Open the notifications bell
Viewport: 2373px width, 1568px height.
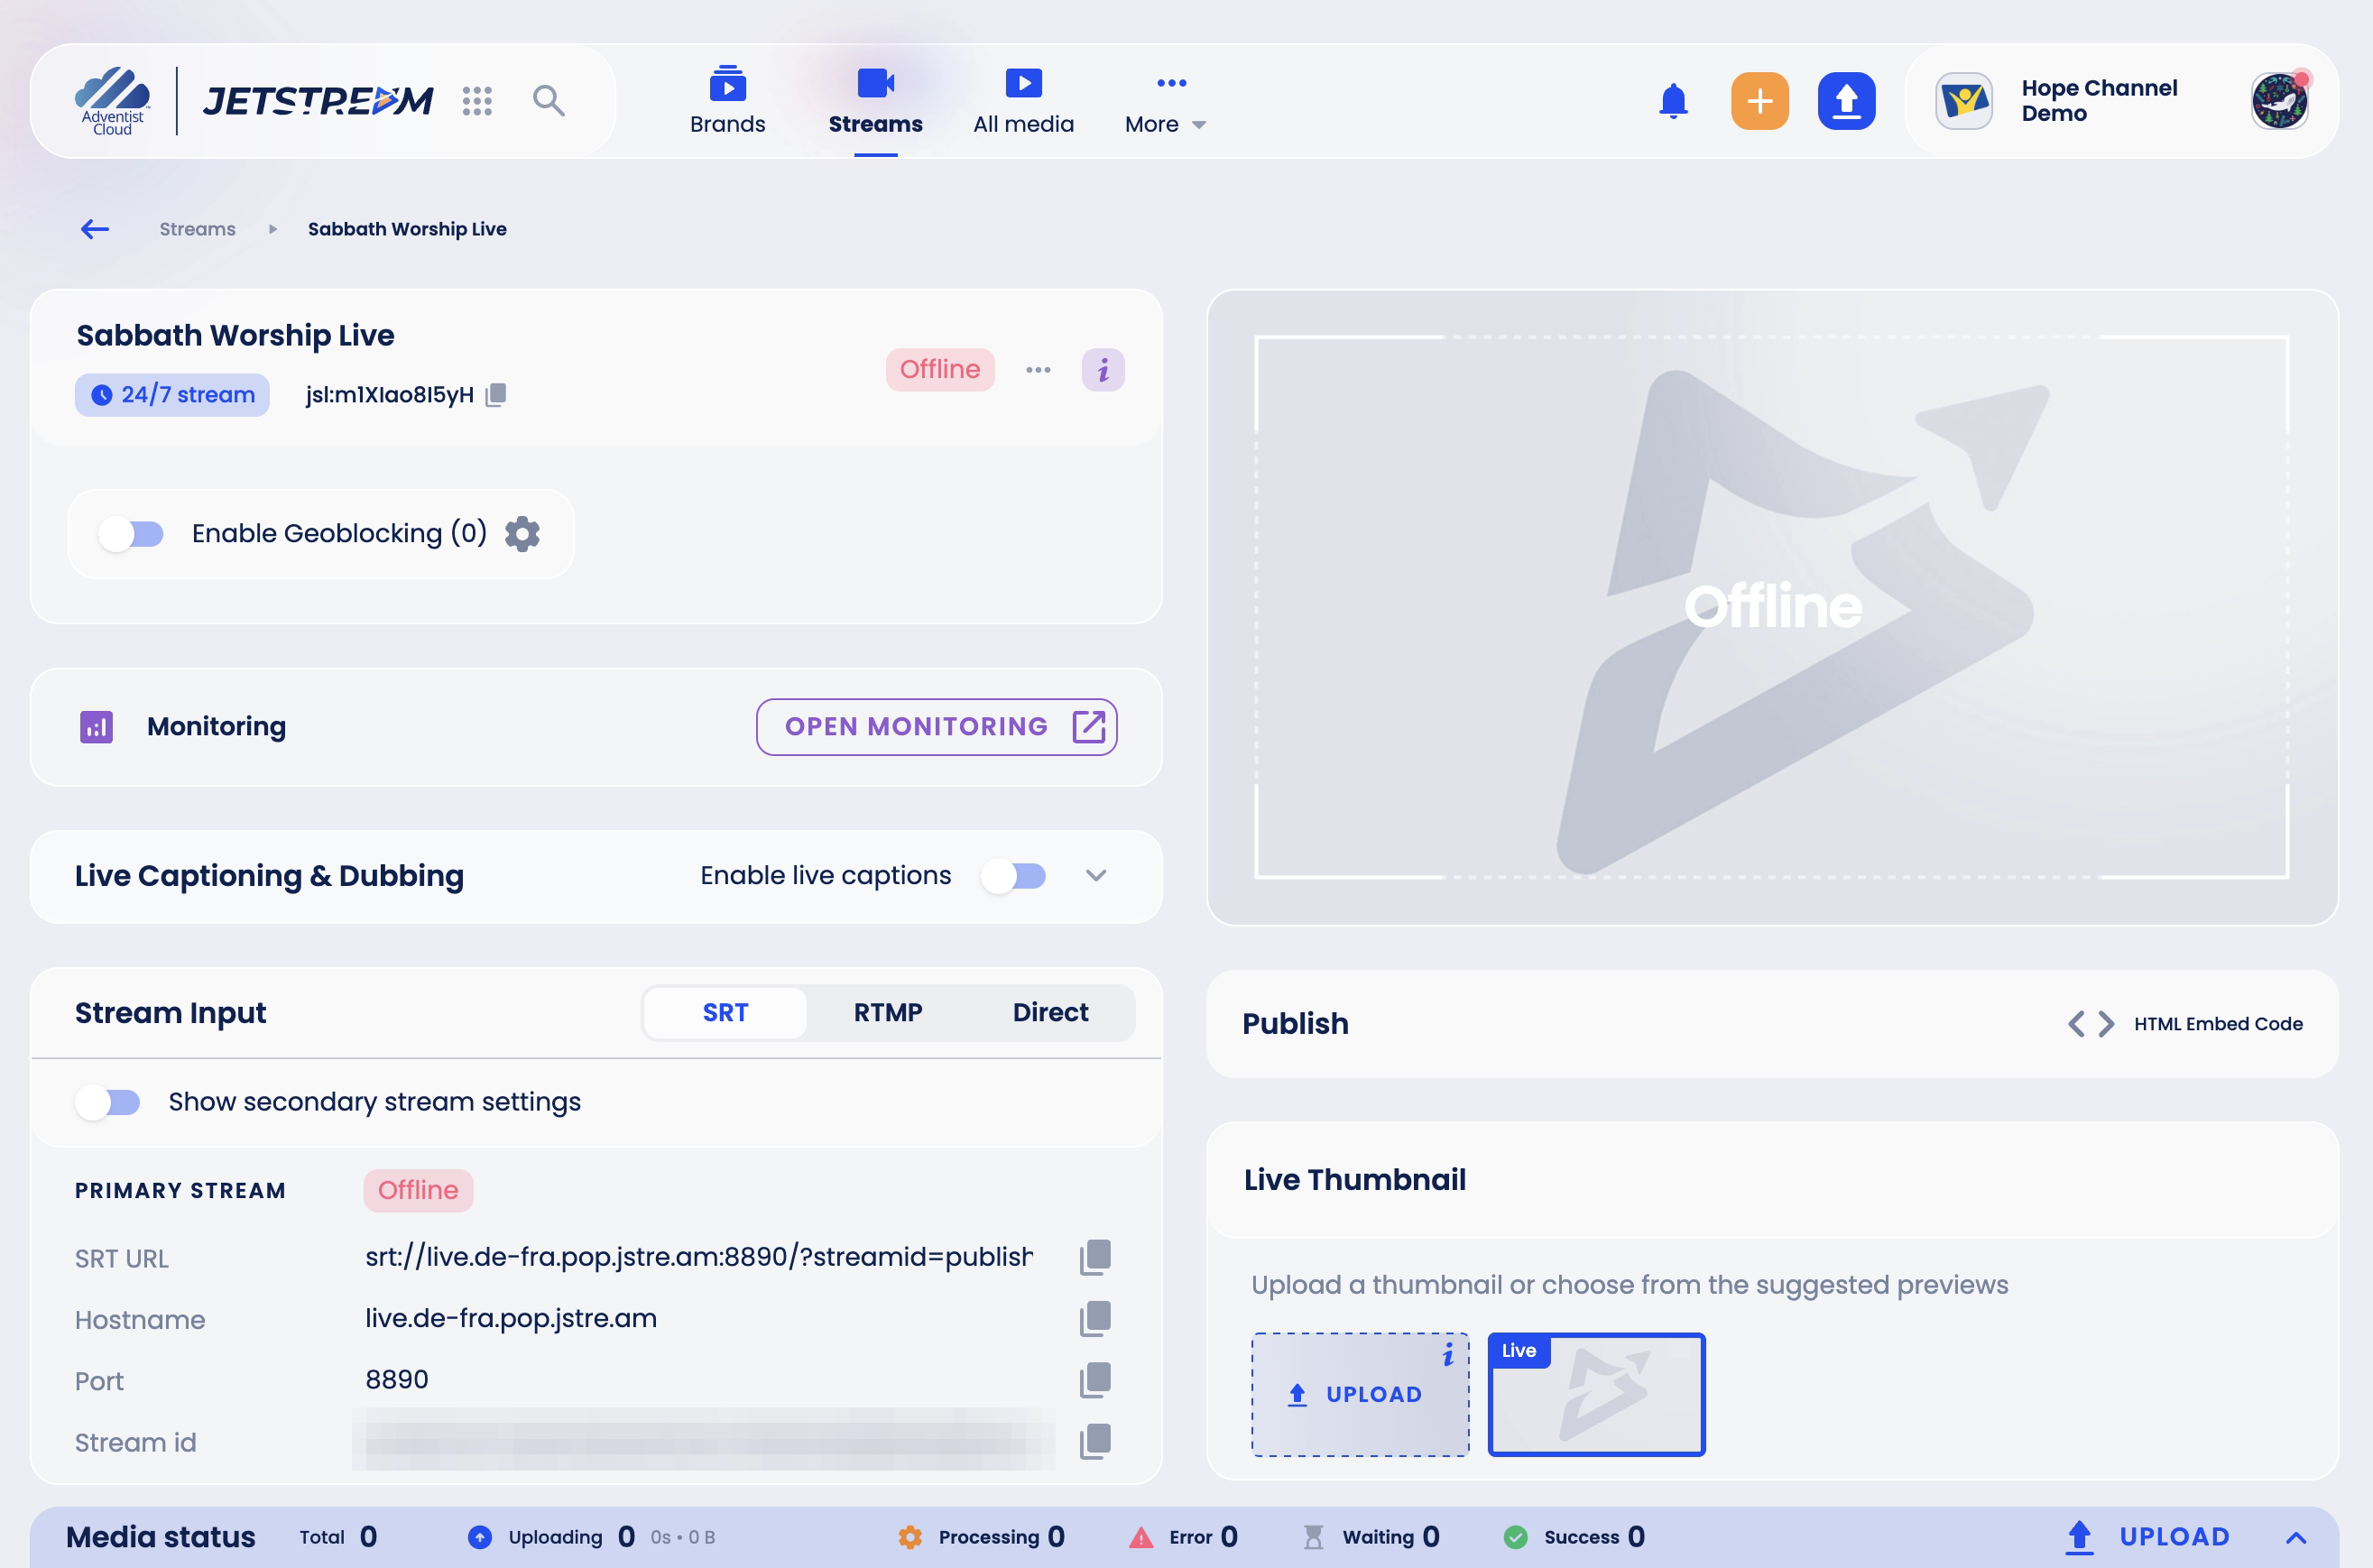(x=1673, y=101)
